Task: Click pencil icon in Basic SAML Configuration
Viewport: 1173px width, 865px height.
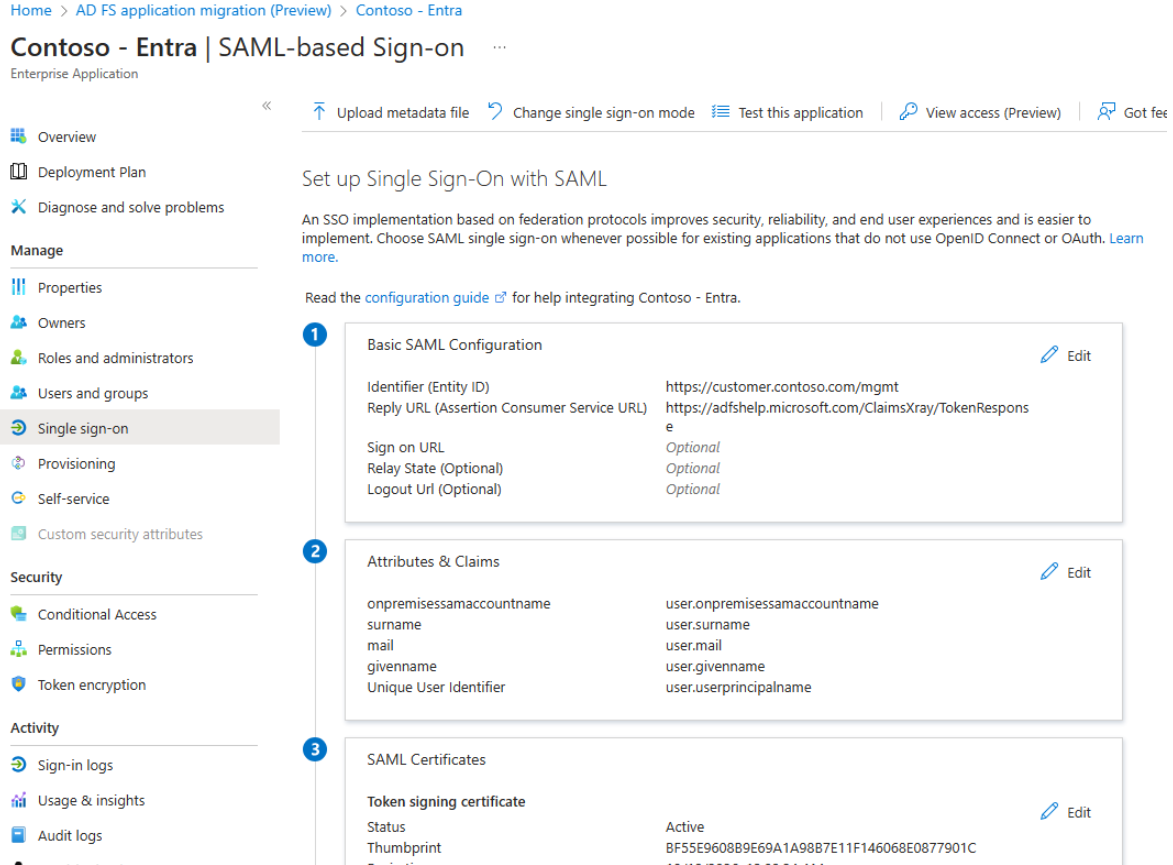Action: point(1050,355)
